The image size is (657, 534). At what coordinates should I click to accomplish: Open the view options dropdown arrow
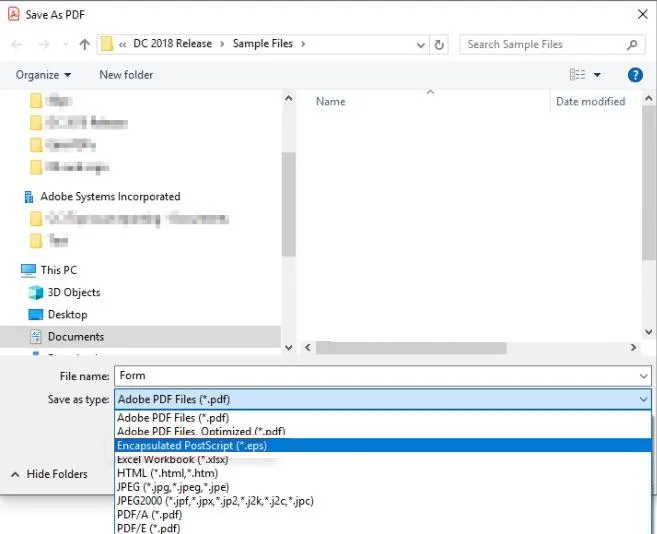[597, 75]
